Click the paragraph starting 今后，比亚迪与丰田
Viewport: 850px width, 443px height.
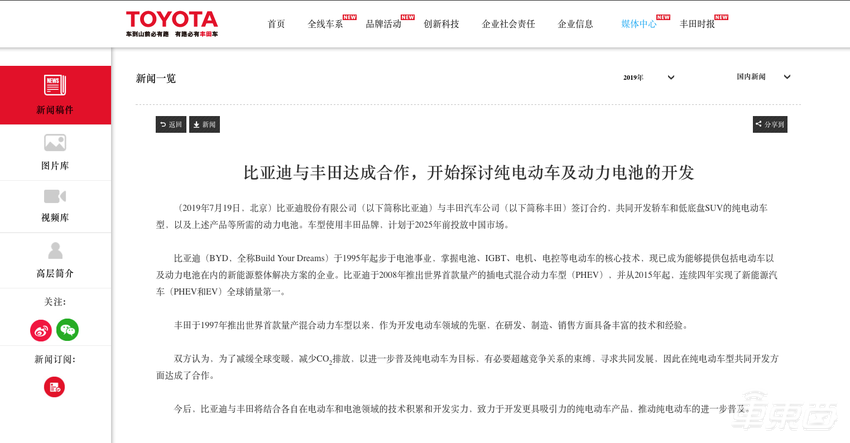[461, 409]
